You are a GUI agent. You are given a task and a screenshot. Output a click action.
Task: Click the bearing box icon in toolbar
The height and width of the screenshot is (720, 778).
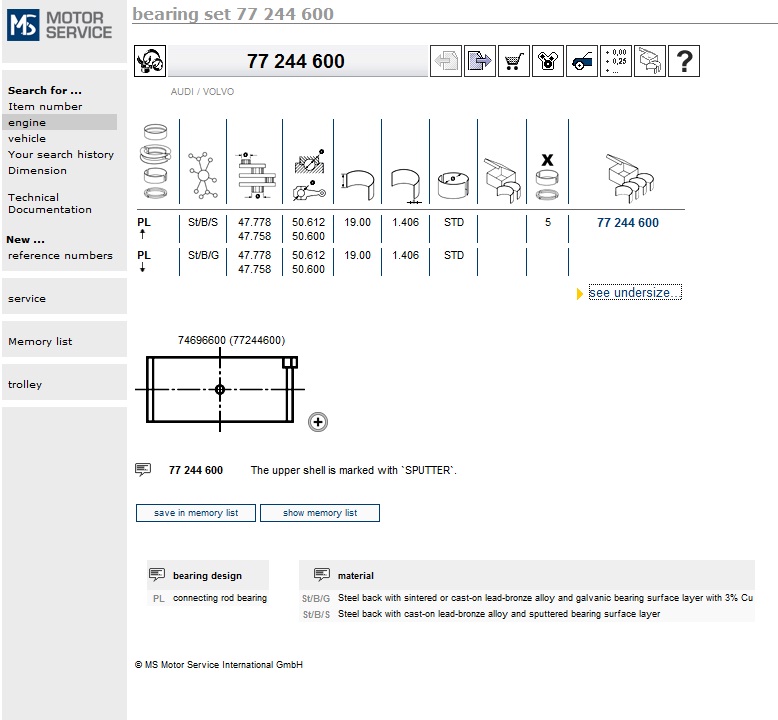tap(650, 61)
